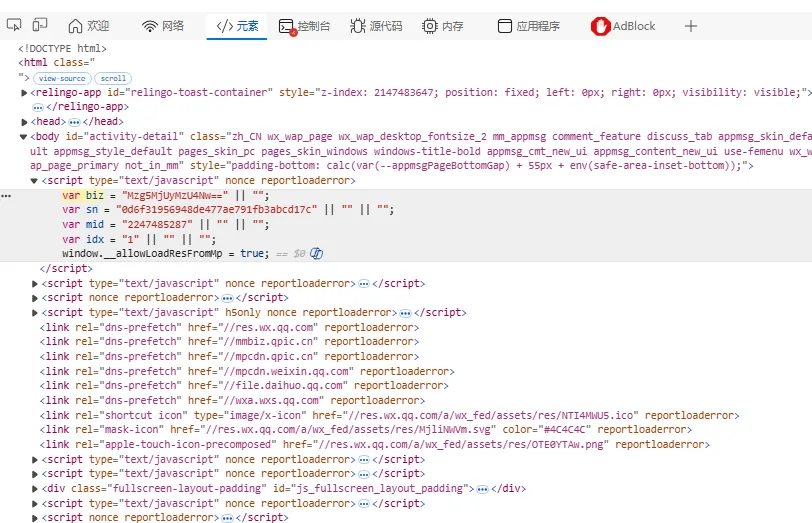Open the 控制台 console tab
This screenshot has height=523, width=812.
click(304, 26)
